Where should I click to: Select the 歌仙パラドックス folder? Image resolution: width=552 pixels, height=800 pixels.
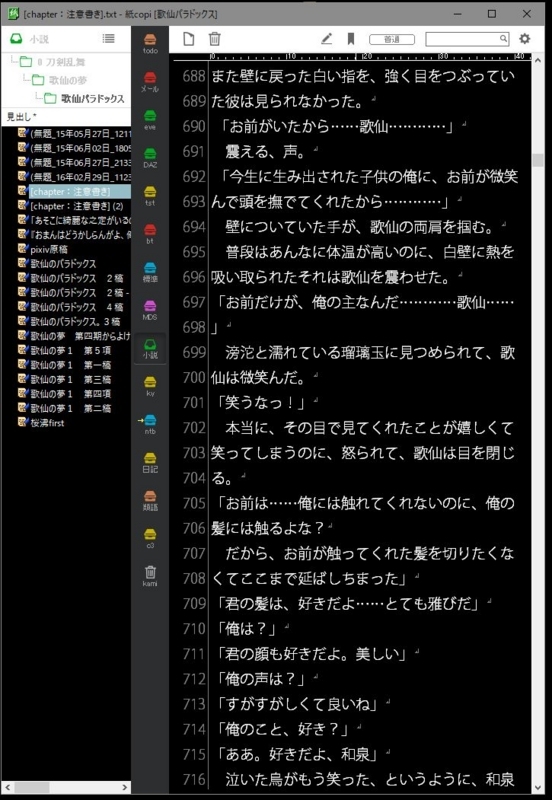tap(86, 98)
